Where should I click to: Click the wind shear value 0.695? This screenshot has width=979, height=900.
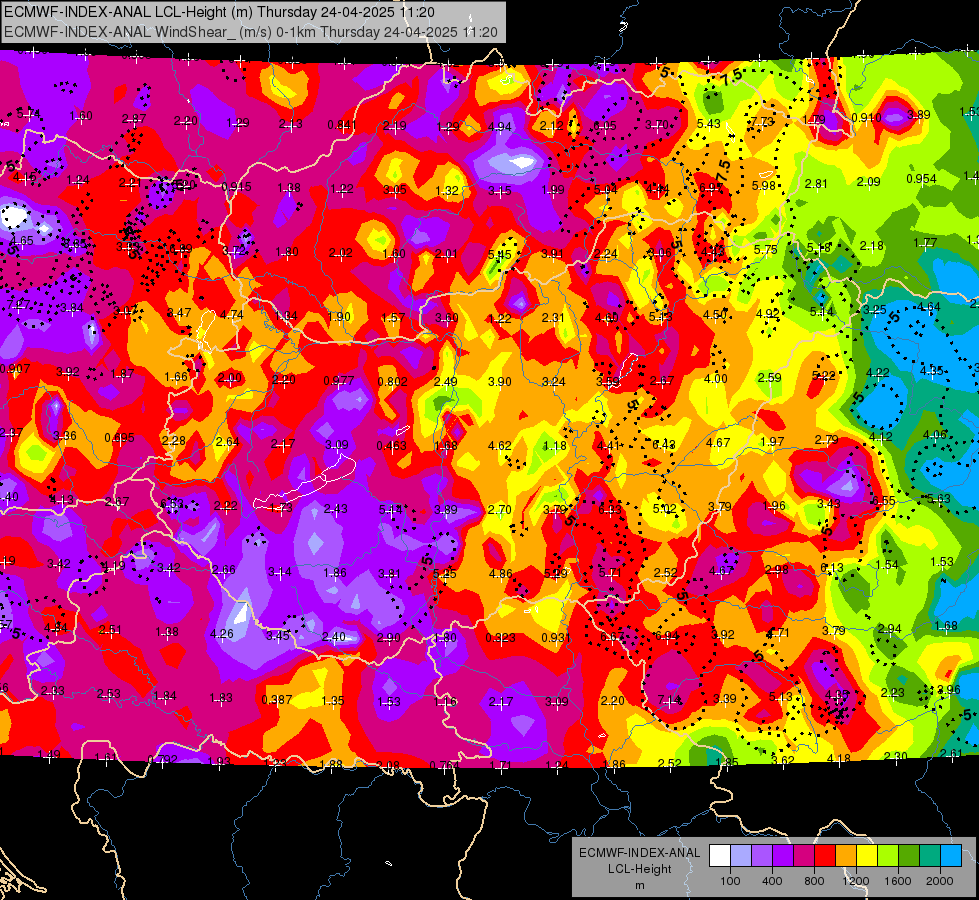(119, 437)
